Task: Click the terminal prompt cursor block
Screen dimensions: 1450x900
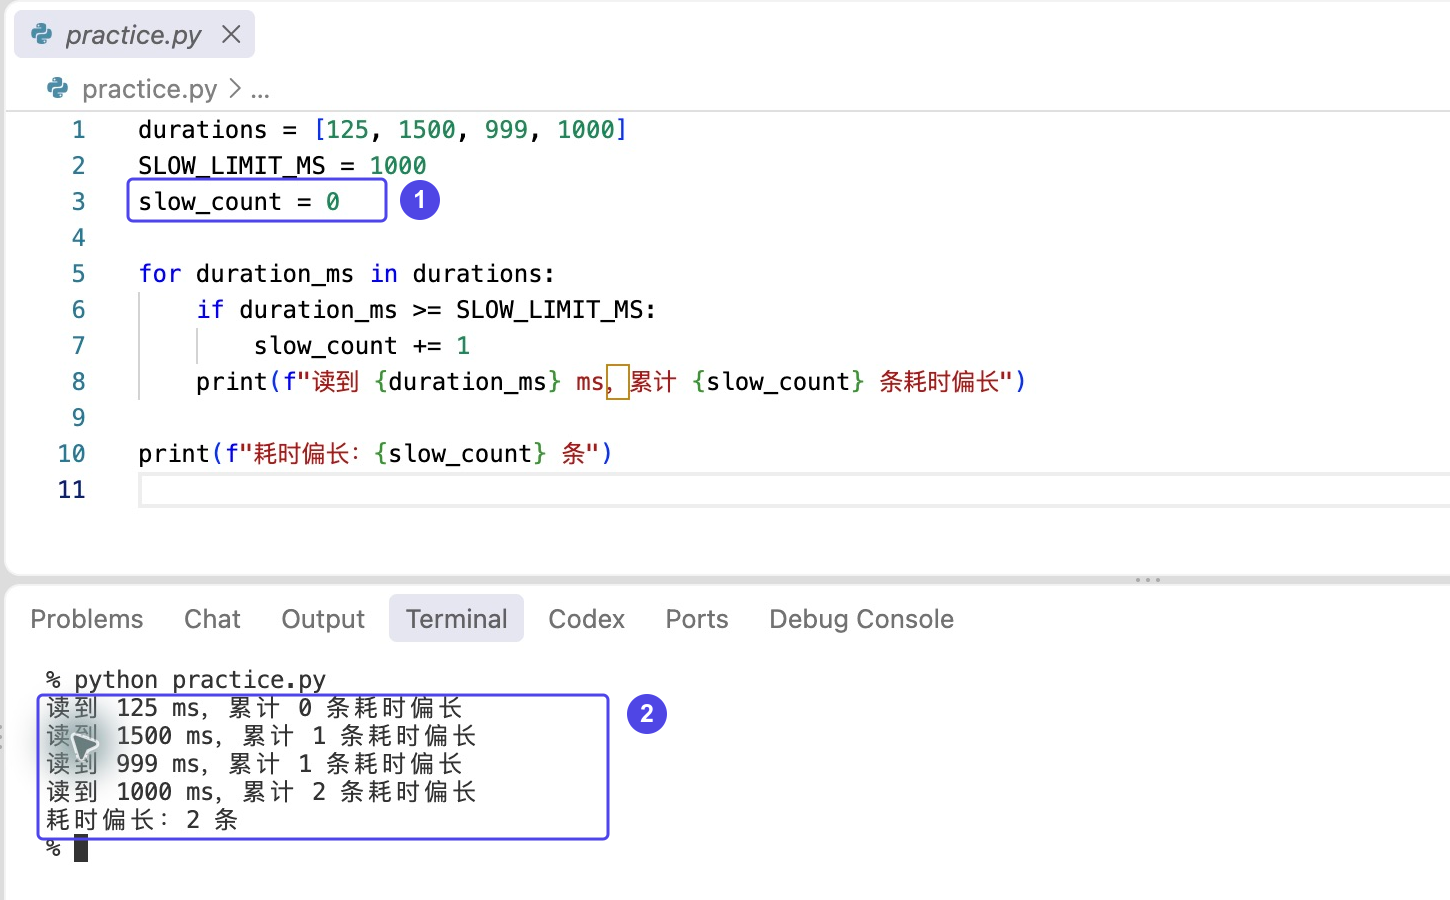Action: coord(81,849)
